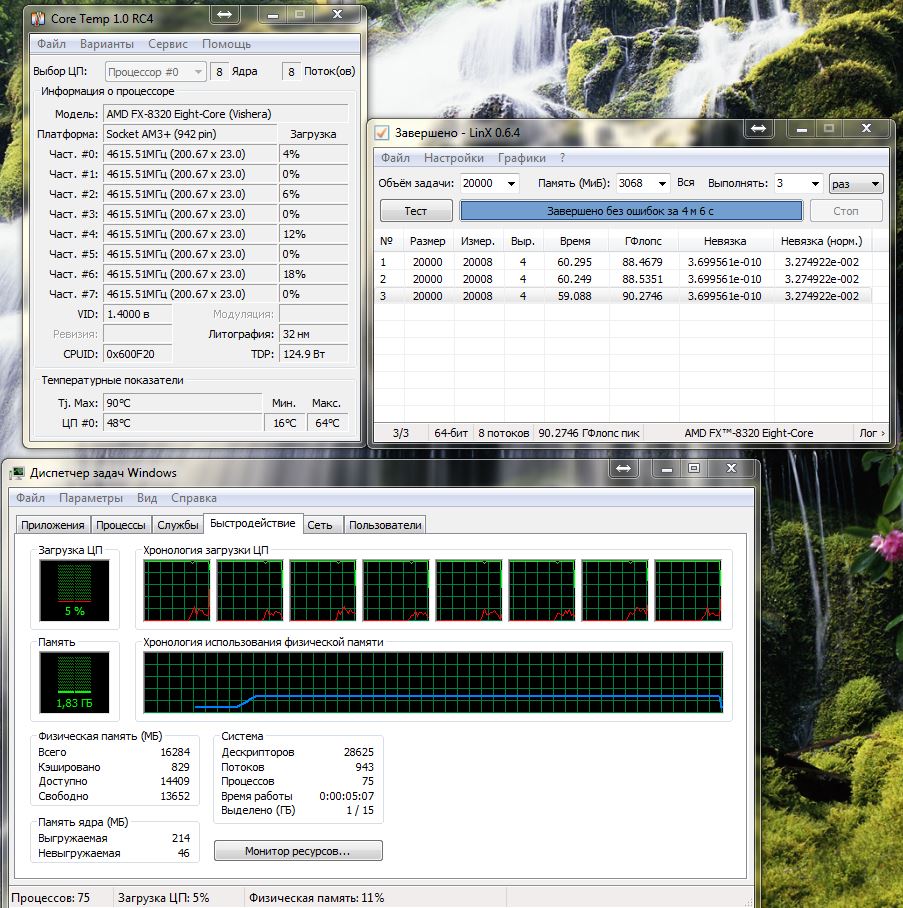Adjust the Выполнять count stepper
Image resolution: width=903 pixels, height=908 pixels.
click(813, 184)
